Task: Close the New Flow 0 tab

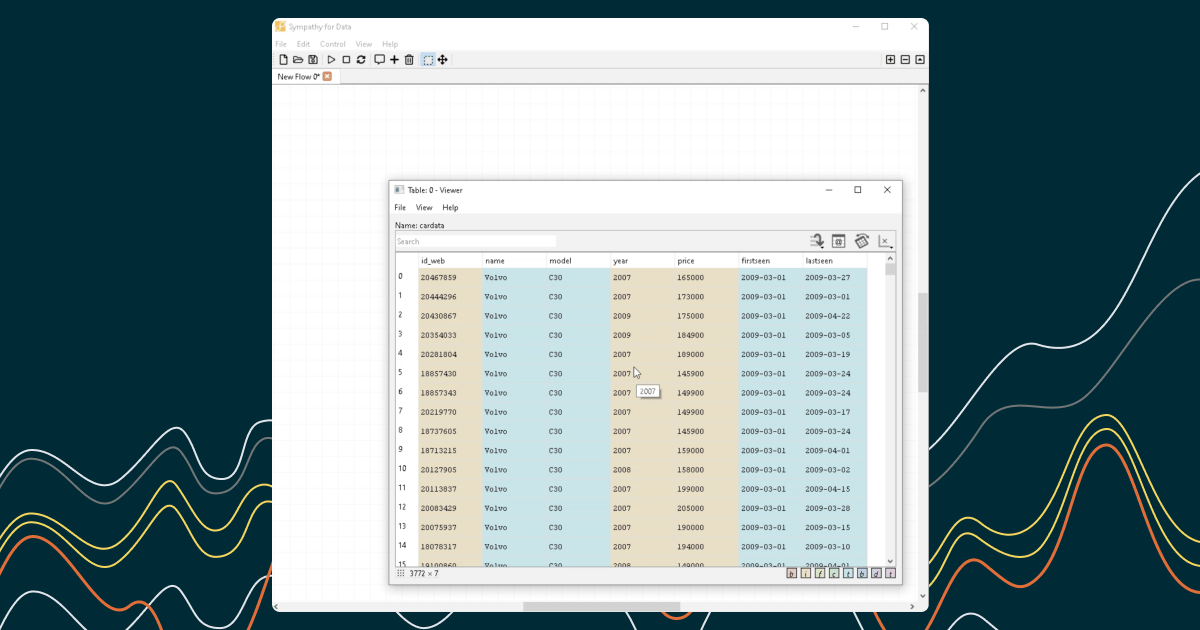Action: point(327,77)
